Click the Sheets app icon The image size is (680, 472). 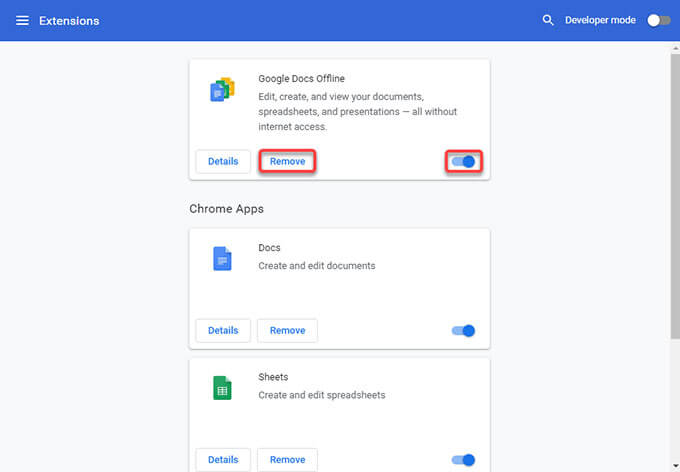point(222,388)
